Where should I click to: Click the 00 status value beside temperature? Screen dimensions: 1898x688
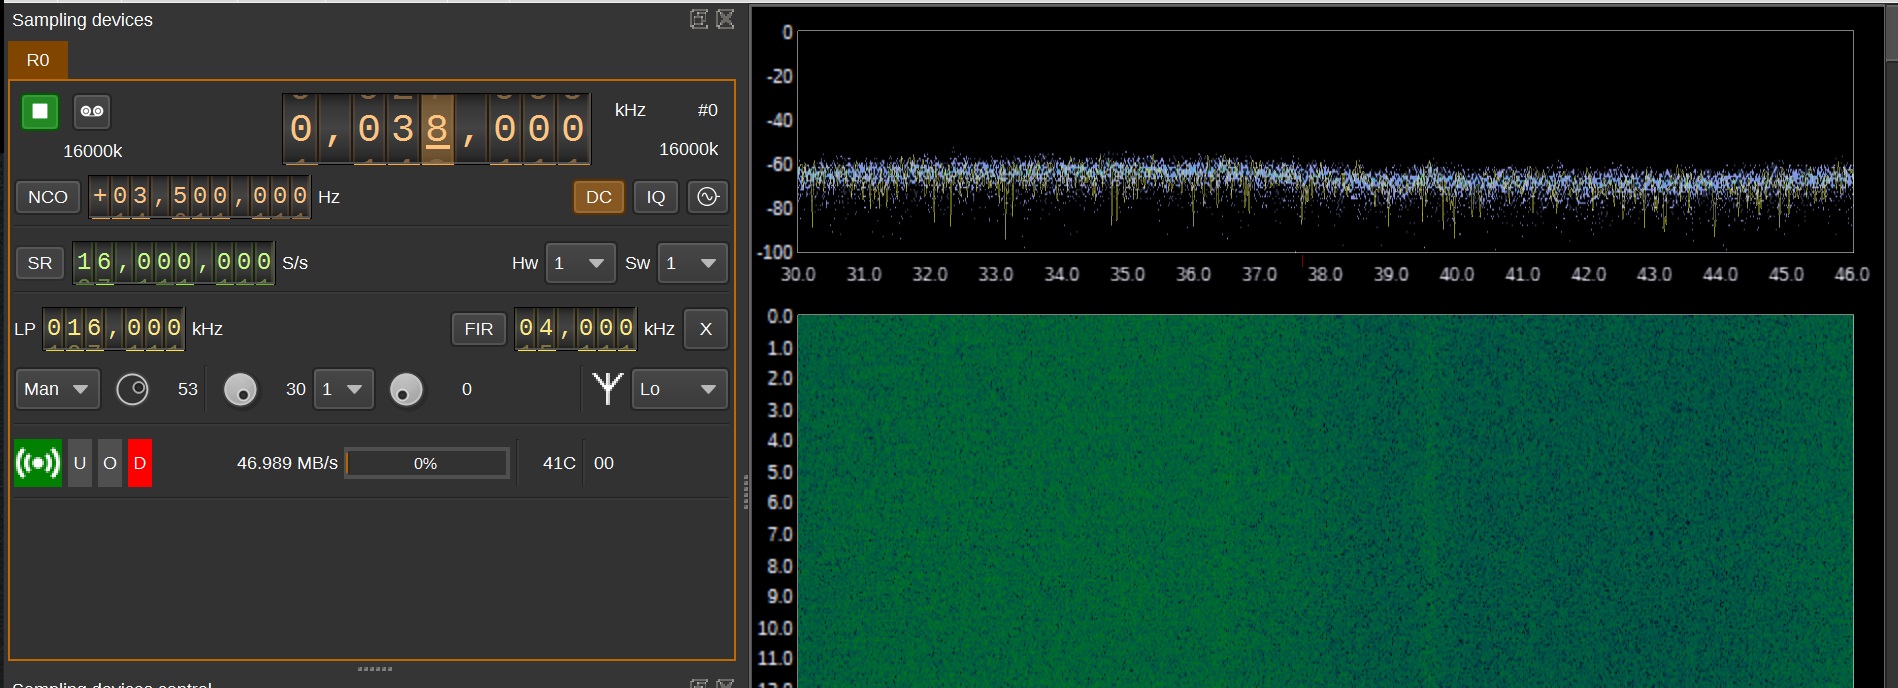click(x=604, y=463)
